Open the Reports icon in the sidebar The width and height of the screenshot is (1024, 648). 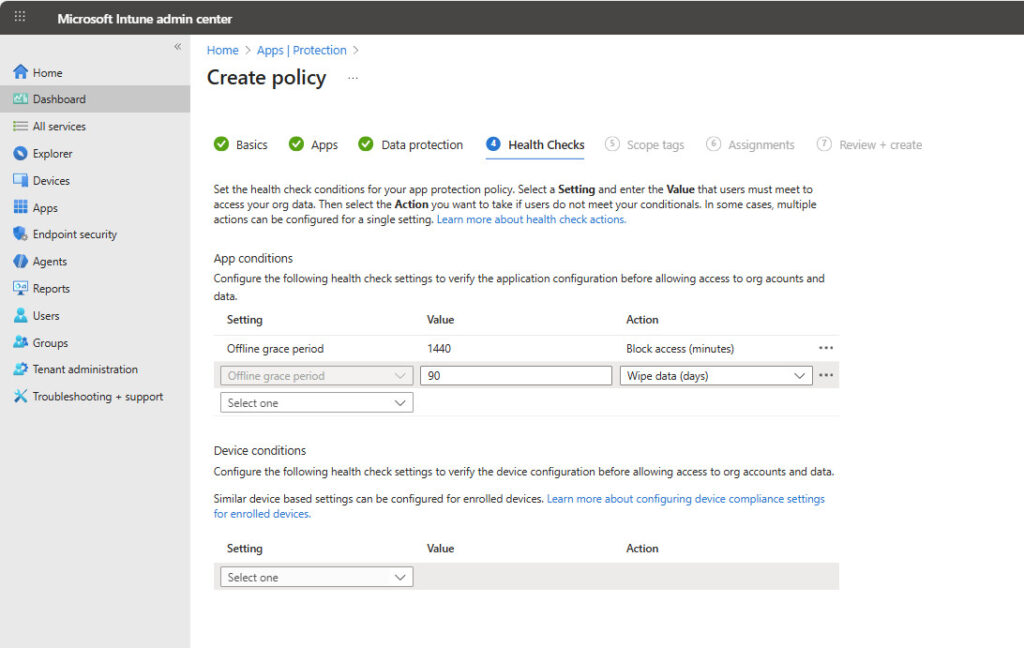point(20,289)
